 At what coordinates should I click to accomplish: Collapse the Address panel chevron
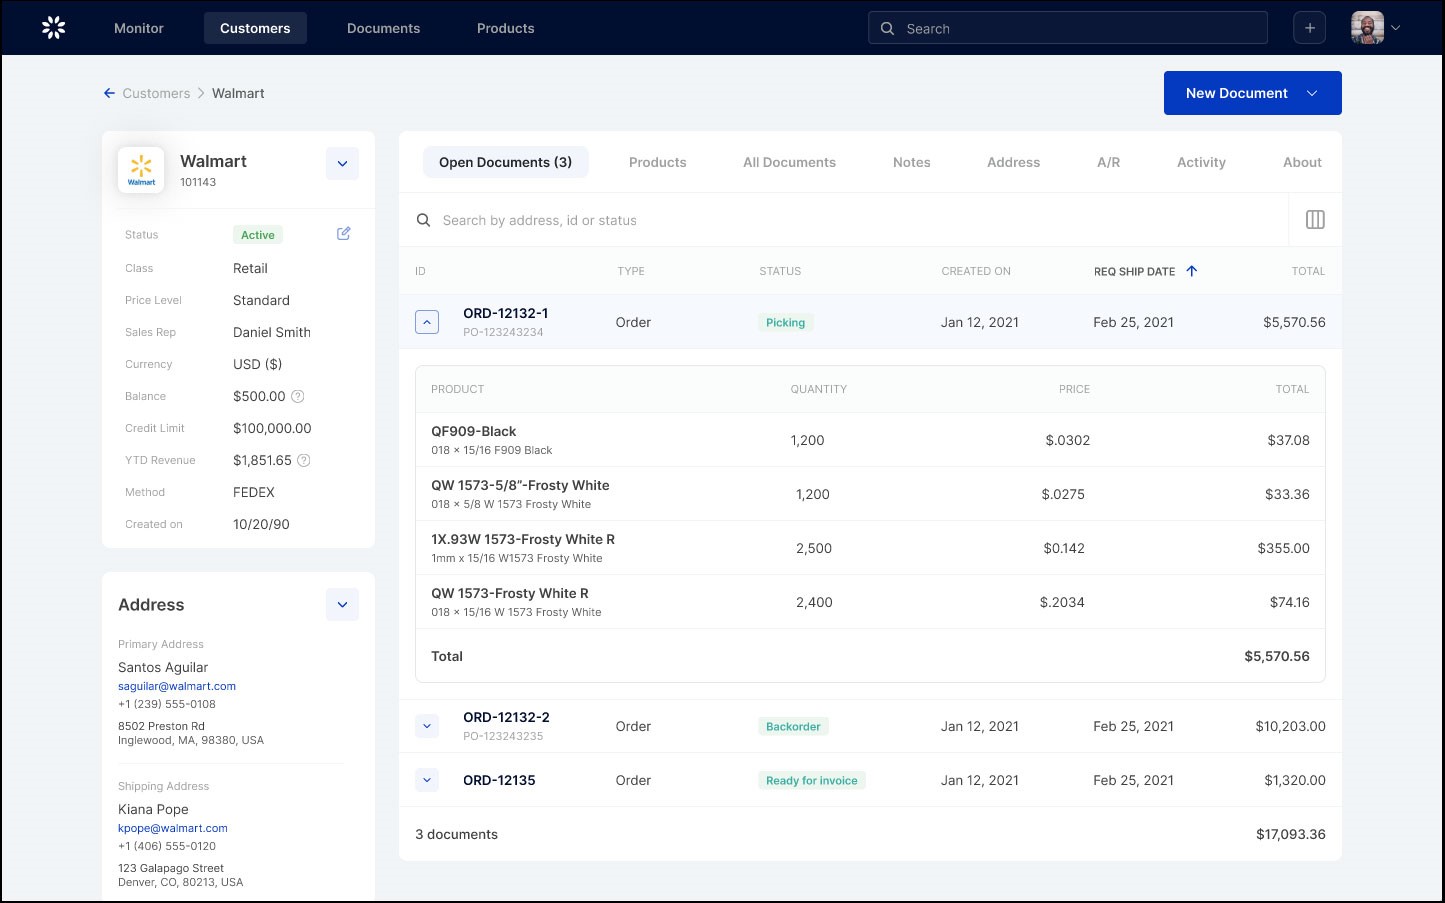(342, 604)
